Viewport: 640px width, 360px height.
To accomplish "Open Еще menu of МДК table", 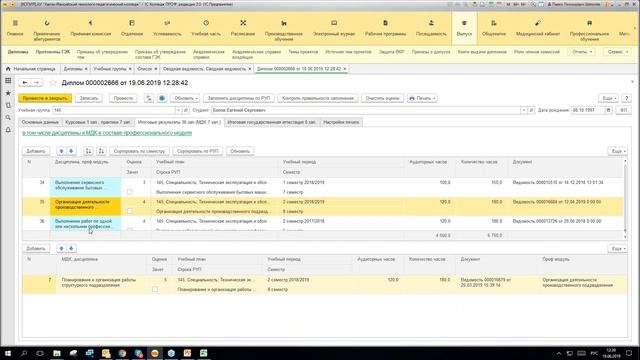I will 618,249.
